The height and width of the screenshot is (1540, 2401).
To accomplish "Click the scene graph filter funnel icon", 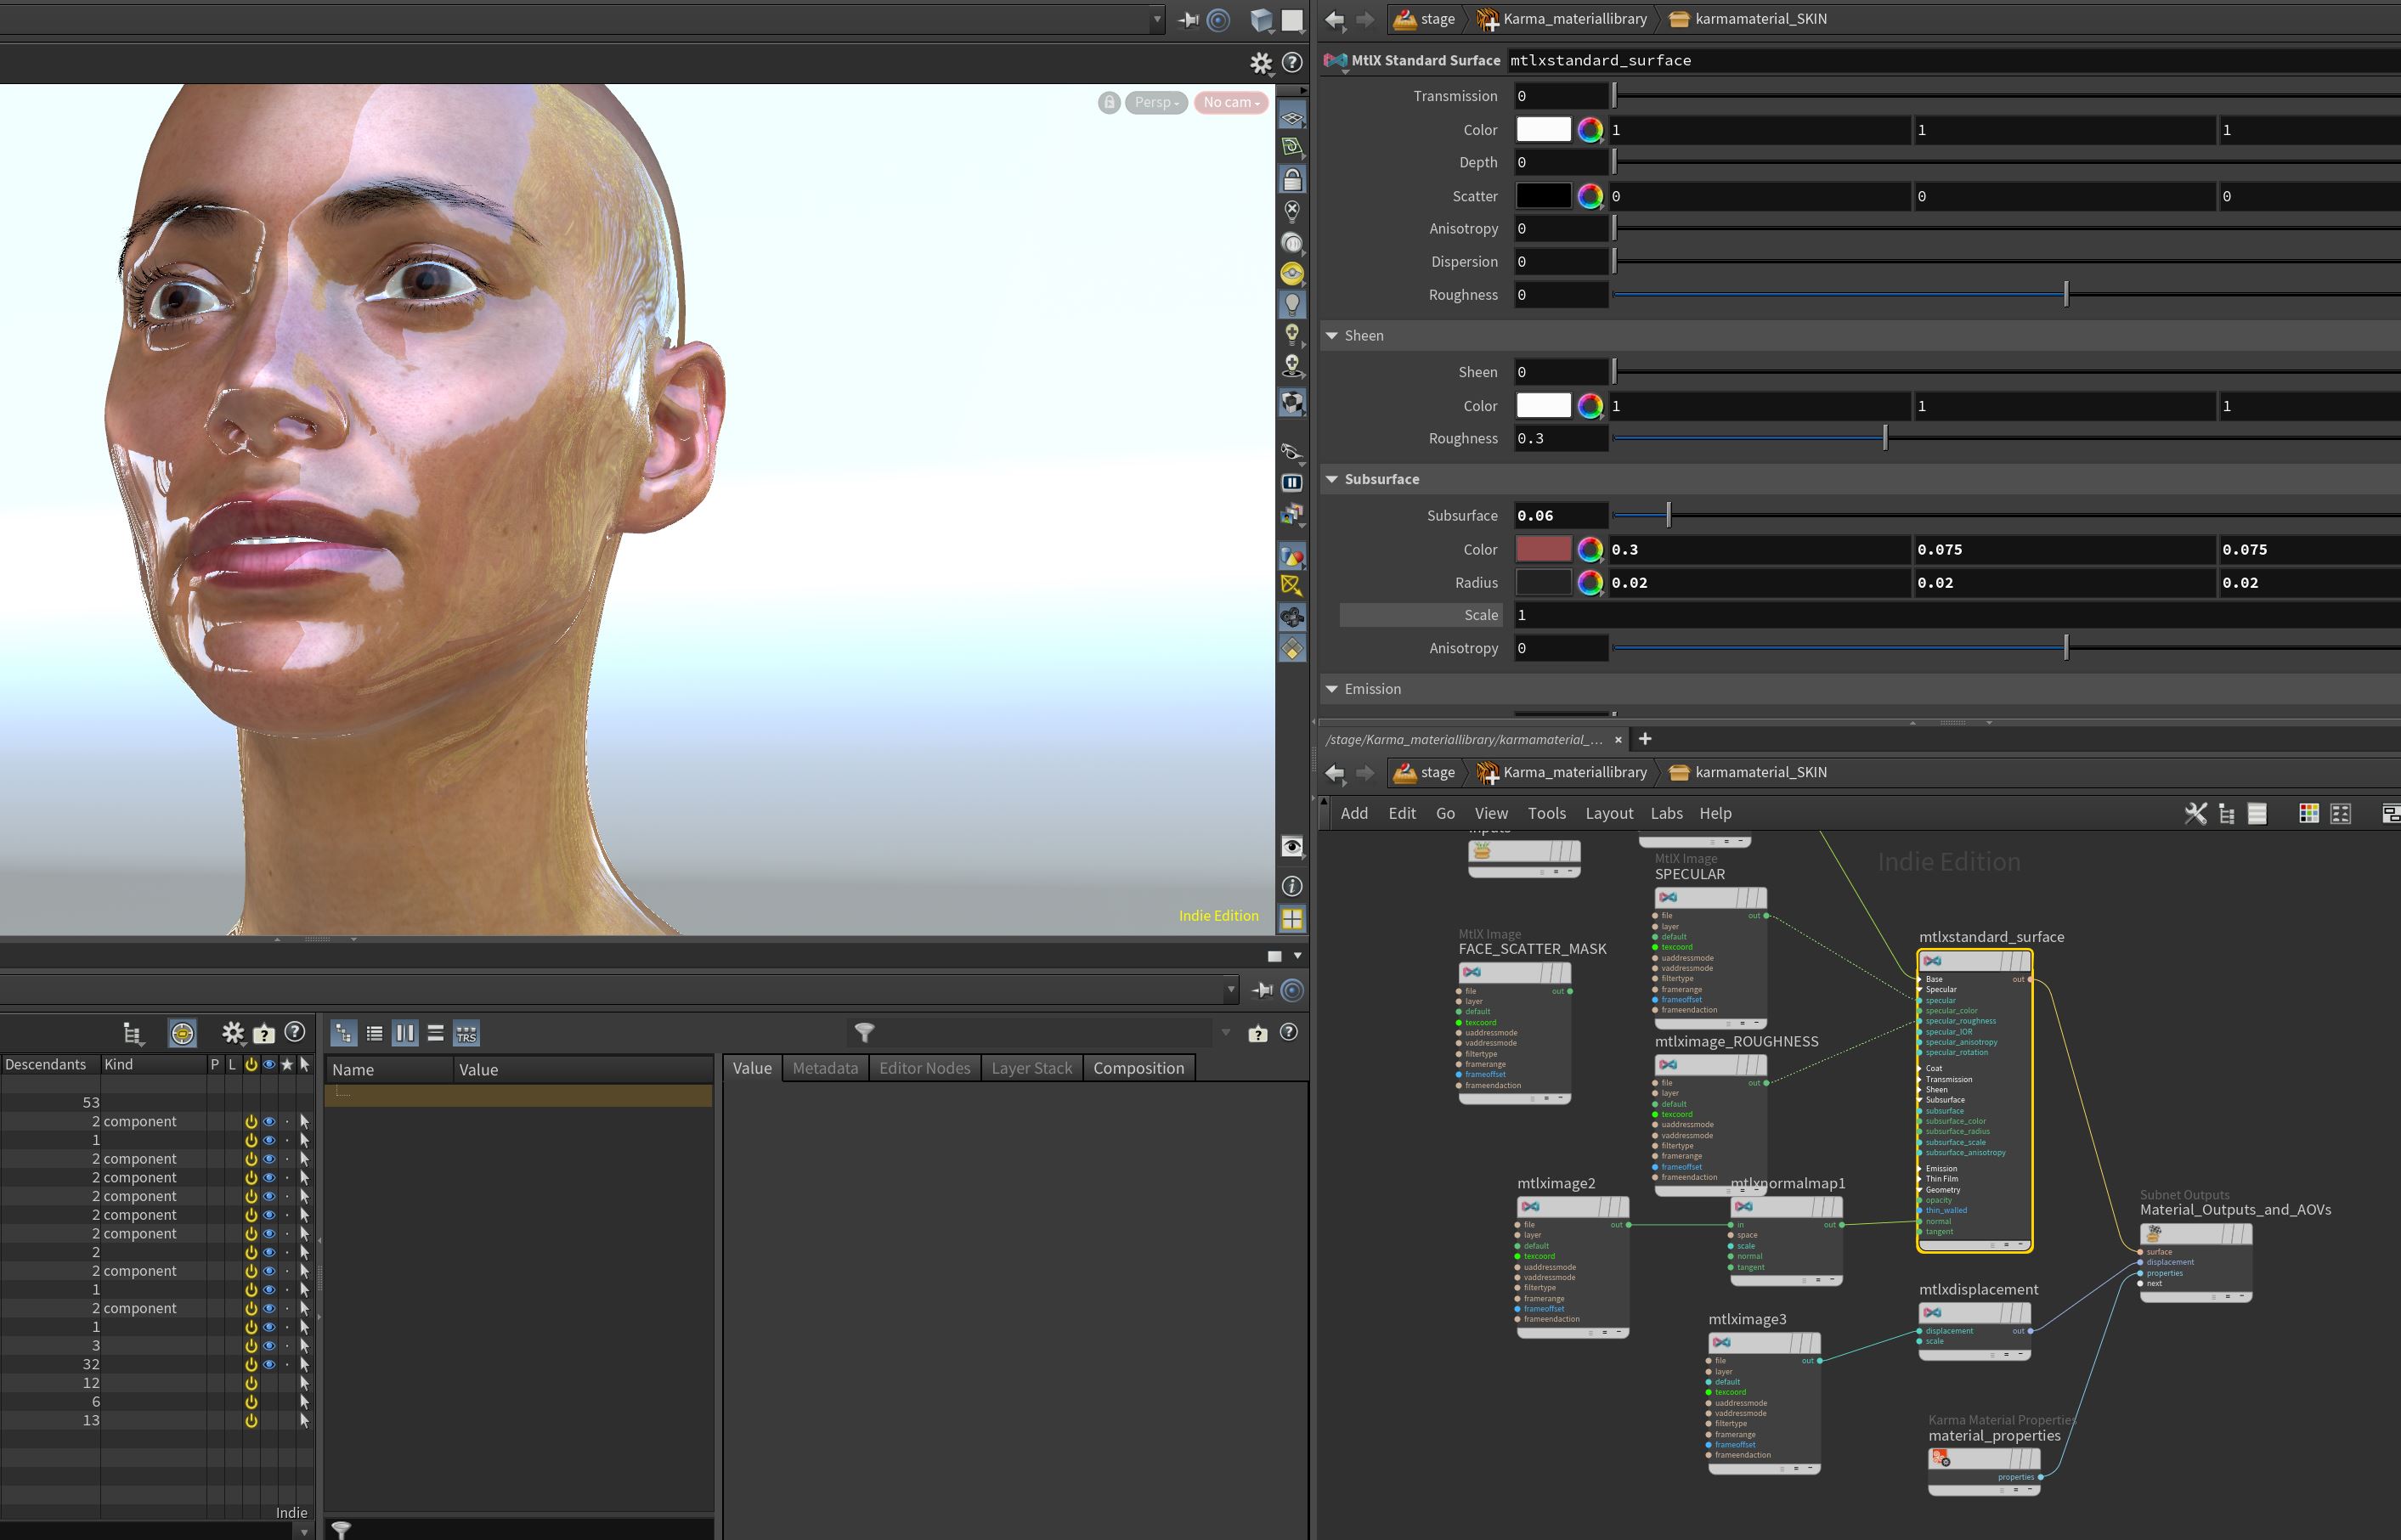I will point(864,1032).
